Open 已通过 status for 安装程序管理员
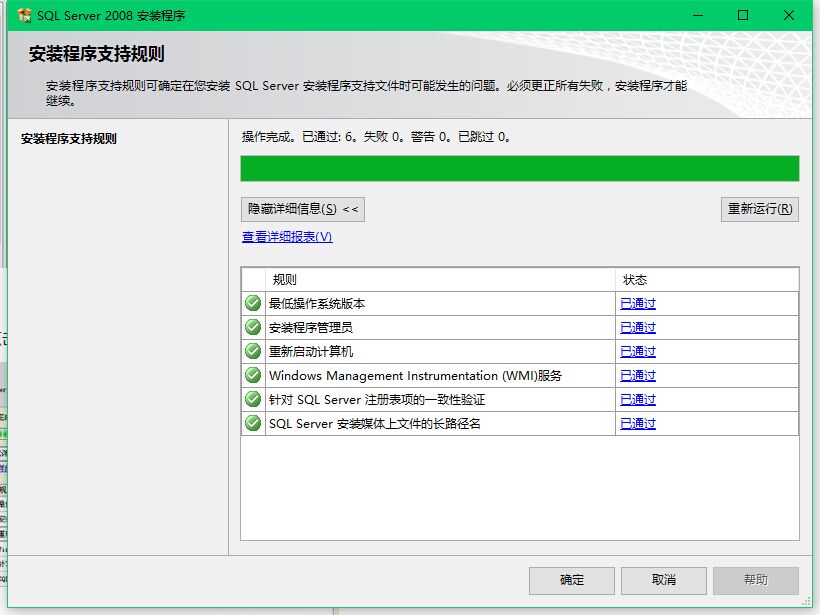This screenshot has height=615, width=820. tap(637, 327)
